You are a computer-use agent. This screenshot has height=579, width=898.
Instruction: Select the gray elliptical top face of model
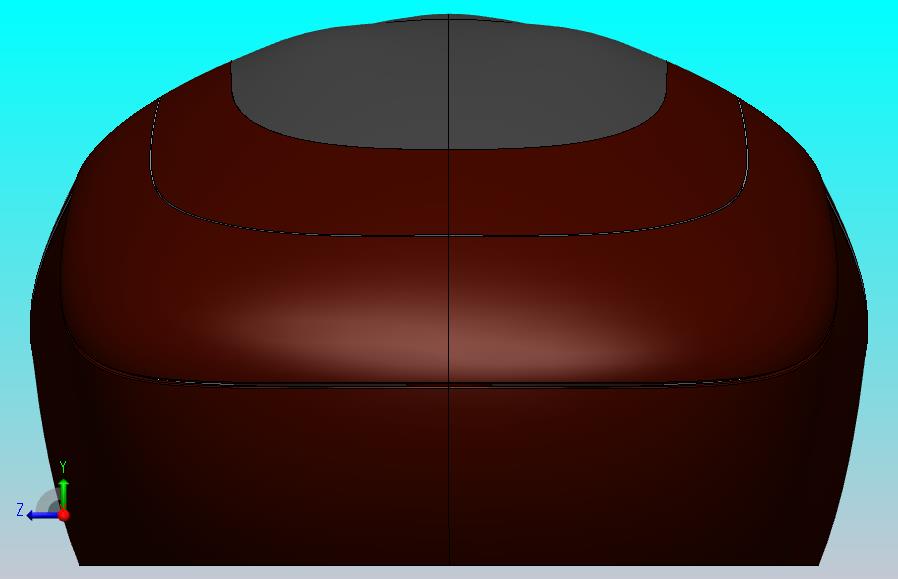(448, 83)
